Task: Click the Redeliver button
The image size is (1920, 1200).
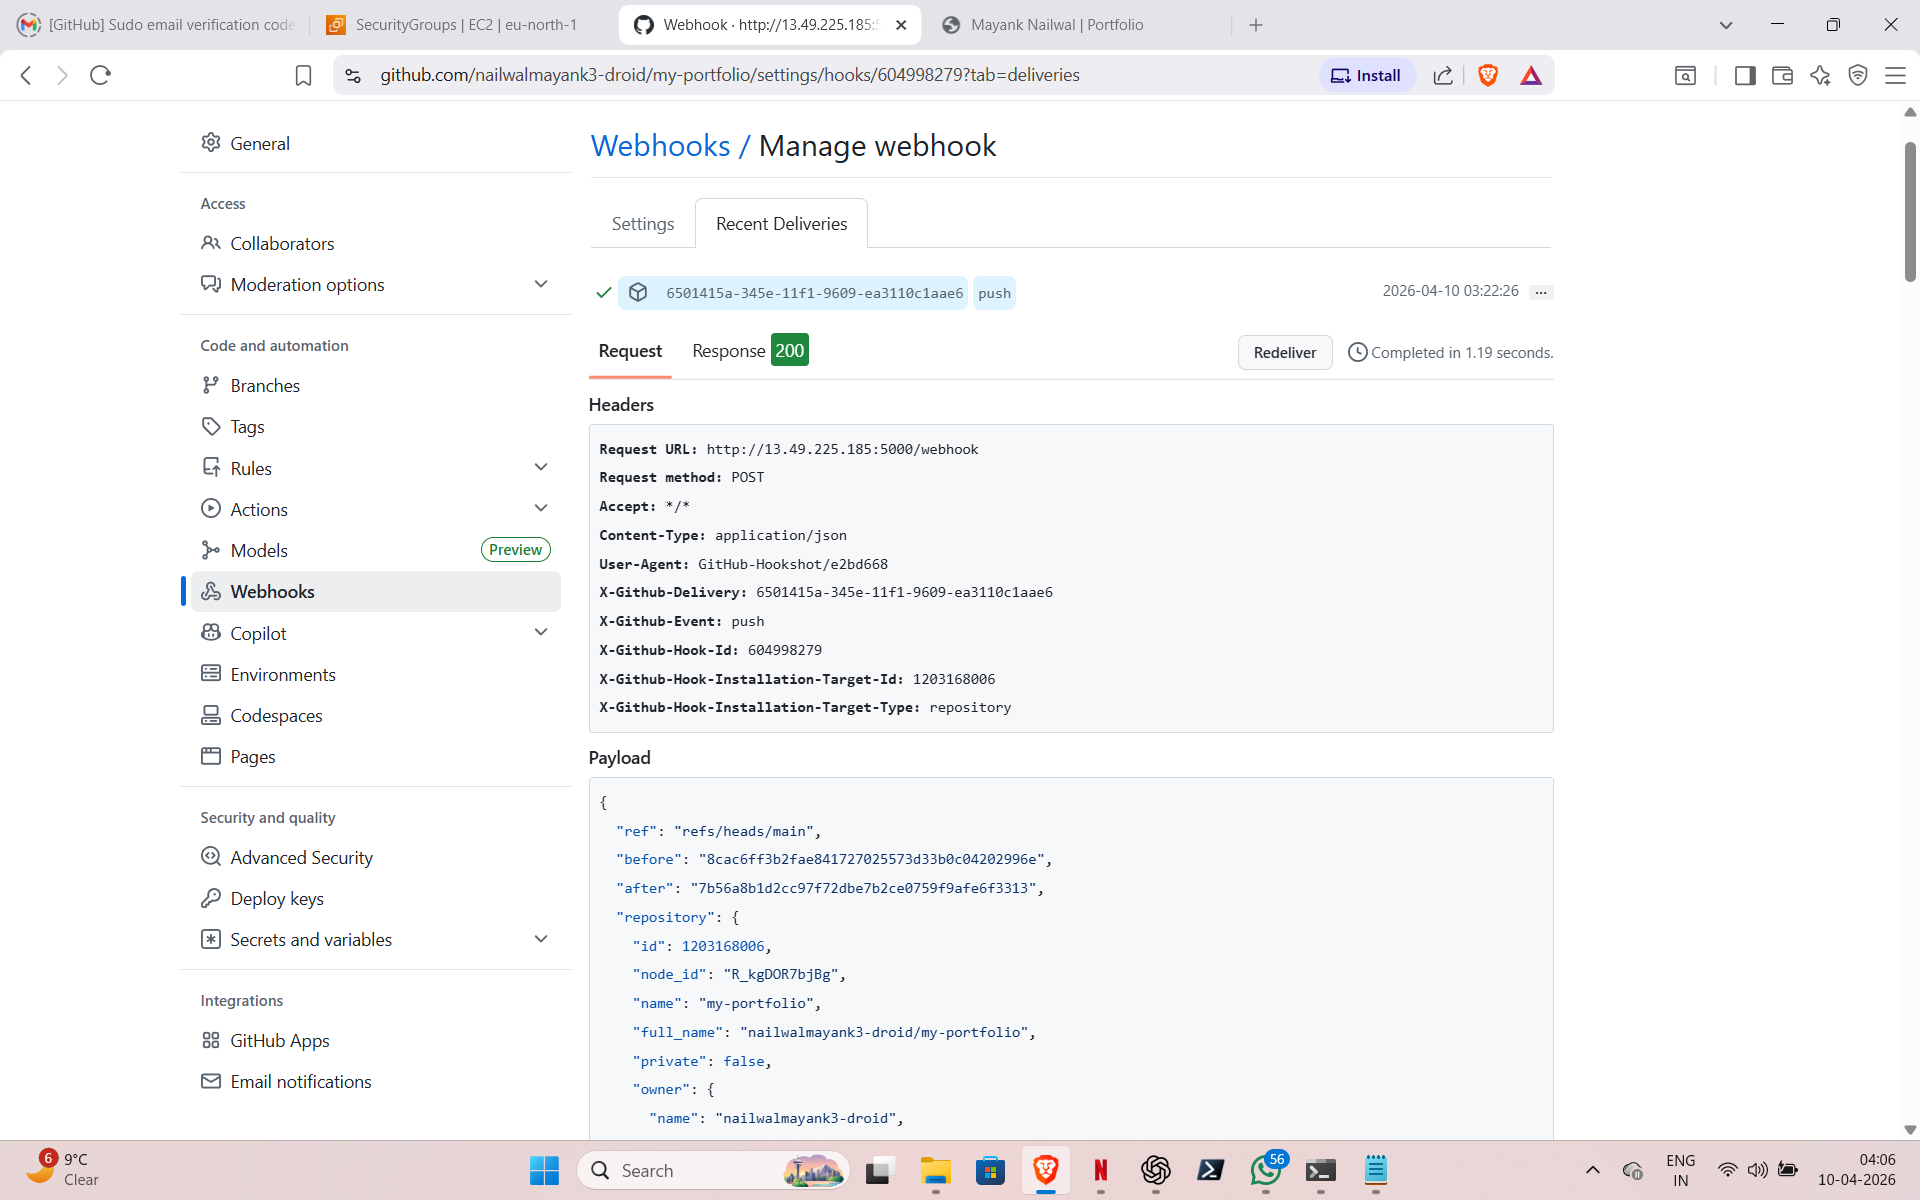Action: pos(1284,352)
